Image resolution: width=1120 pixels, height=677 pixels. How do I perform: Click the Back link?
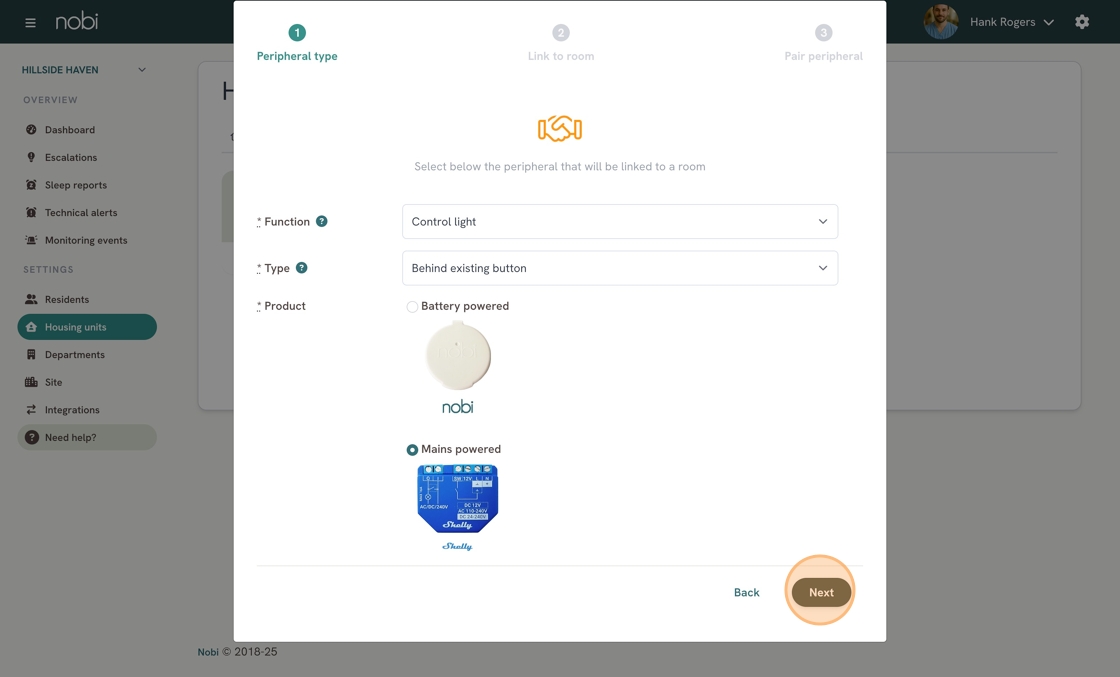(x=746, y=593)
